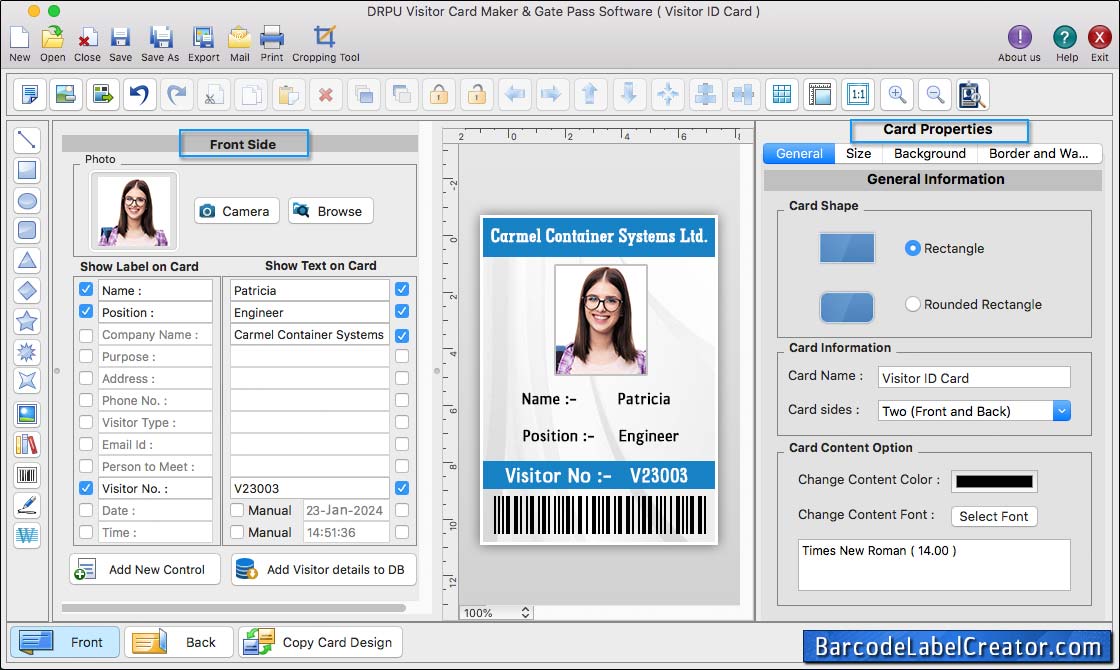This screenshot has width=1120, height=670.
Task: Click the horizontal scrollbar under form
Action: click(234, 608)
